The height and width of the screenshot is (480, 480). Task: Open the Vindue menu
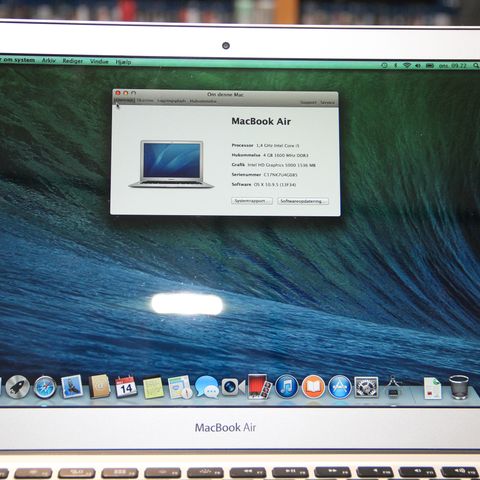99,61
